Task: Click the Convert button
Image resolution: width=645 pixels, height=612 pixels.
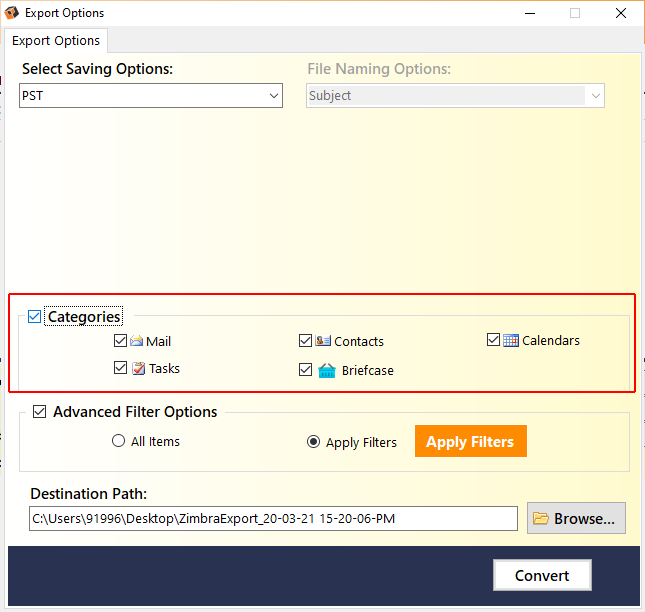Action: (x=542, y=575)
